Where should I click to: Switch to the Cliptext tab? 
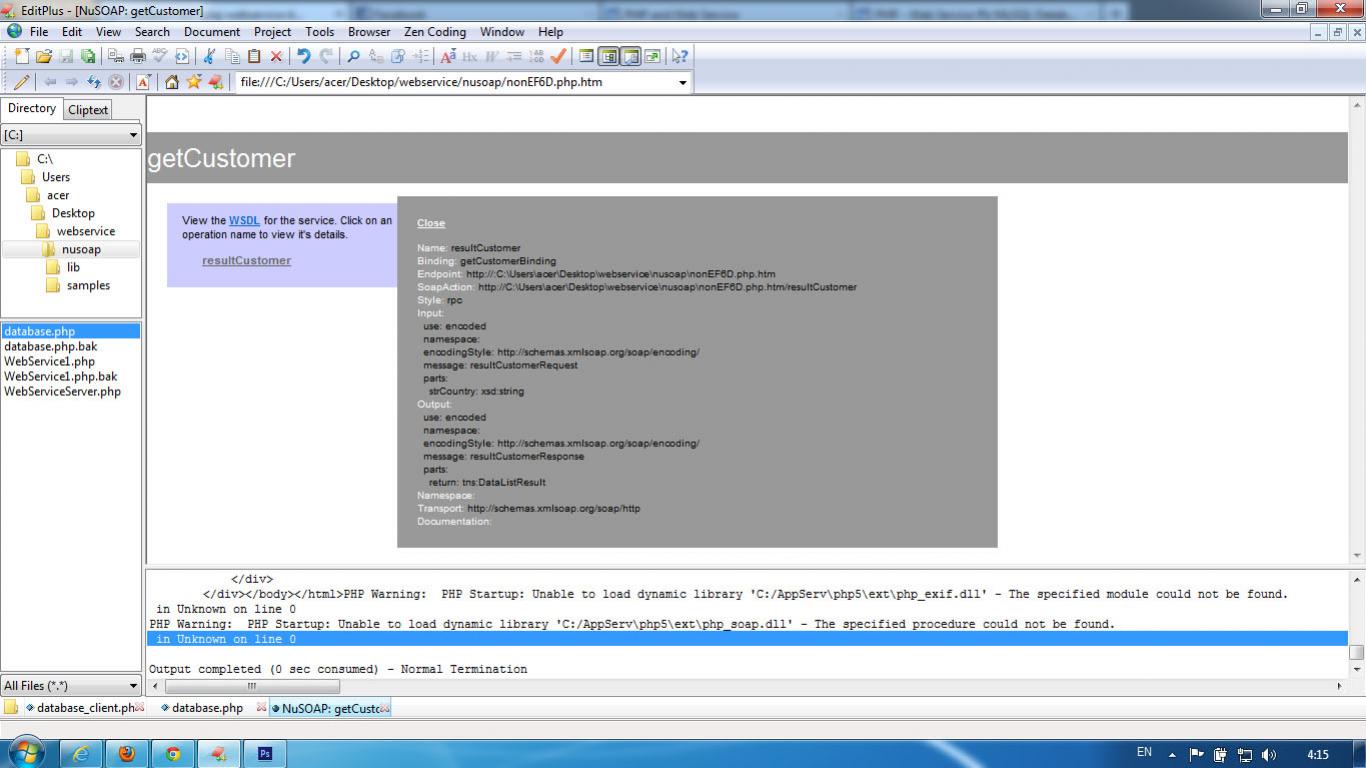click(x=88, y=110)
